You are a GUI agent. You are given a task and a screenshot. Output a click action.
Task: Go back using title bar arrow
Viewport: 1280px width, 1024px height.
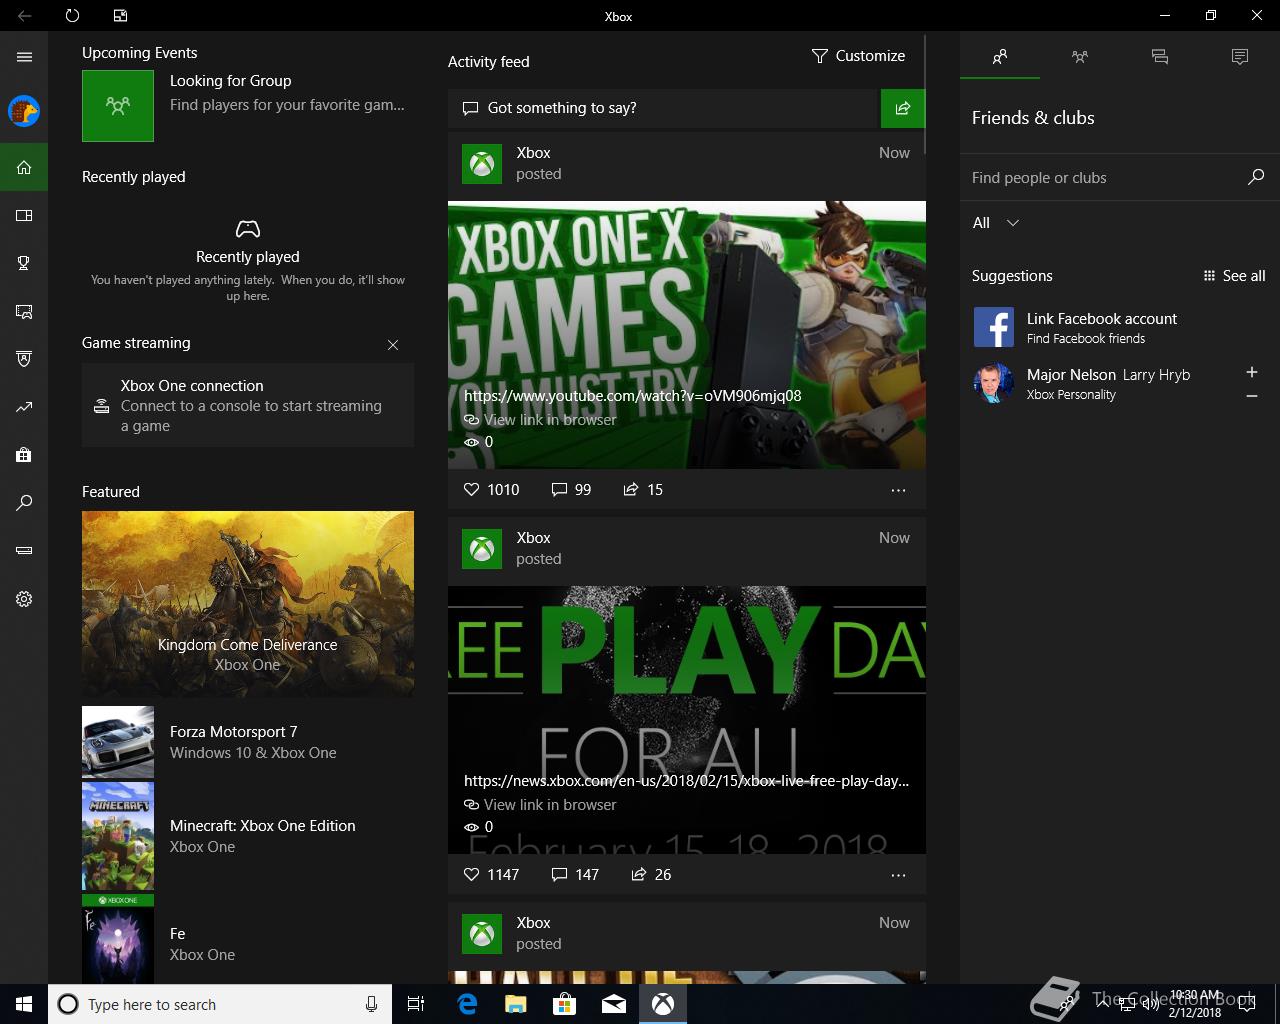pyautogui.click(x=24, y=16)
